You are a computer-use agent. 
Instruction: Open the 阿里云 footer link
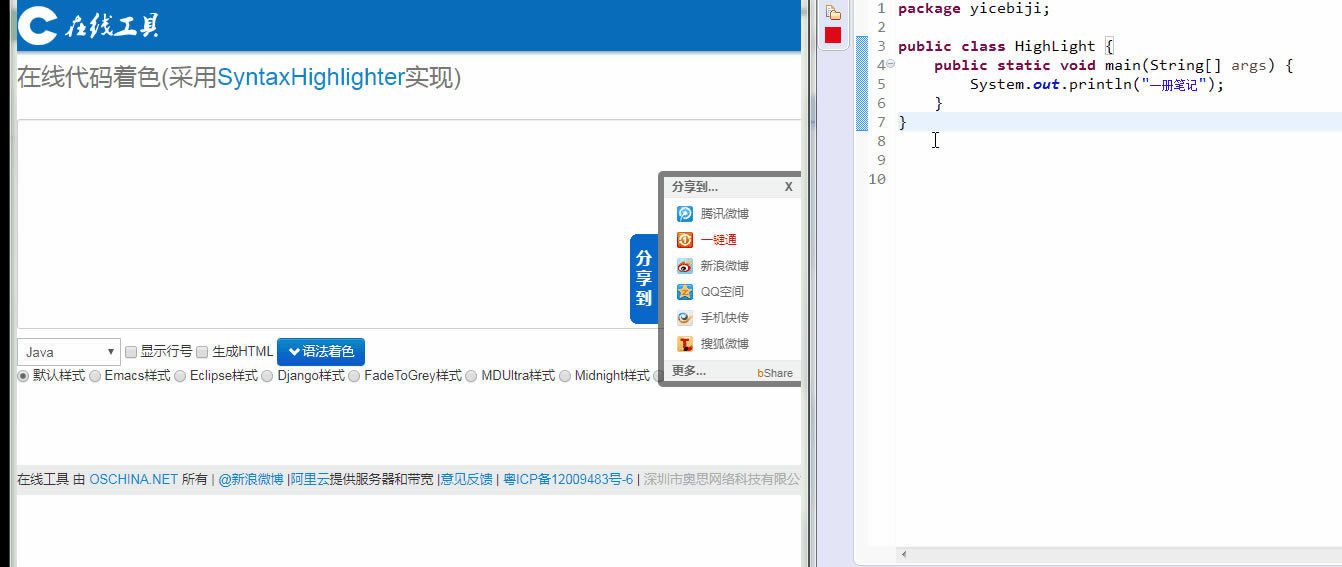(310, 479)
